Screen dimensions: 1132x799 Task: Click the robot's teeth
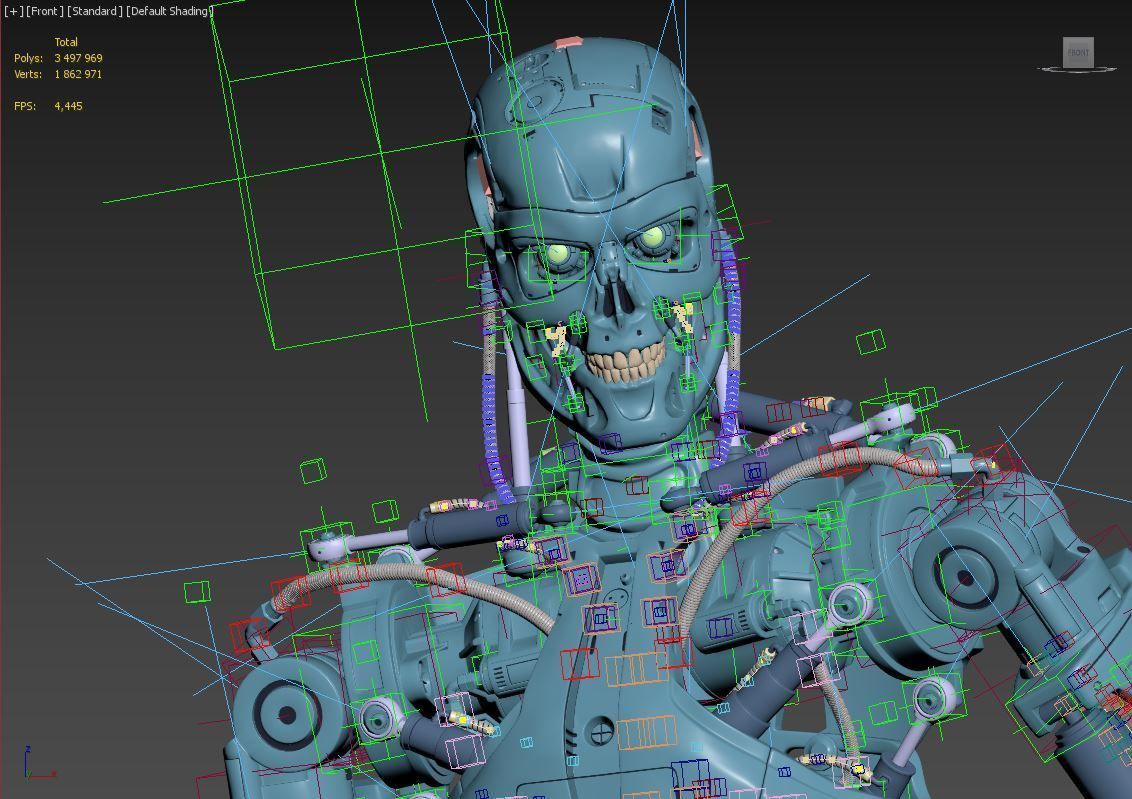click(626, 362)
